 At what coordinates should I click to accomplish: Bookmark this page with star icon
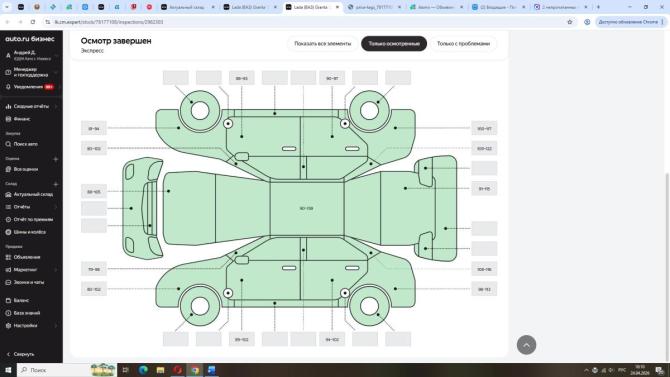pyautogui.click(x=570, y=22)
